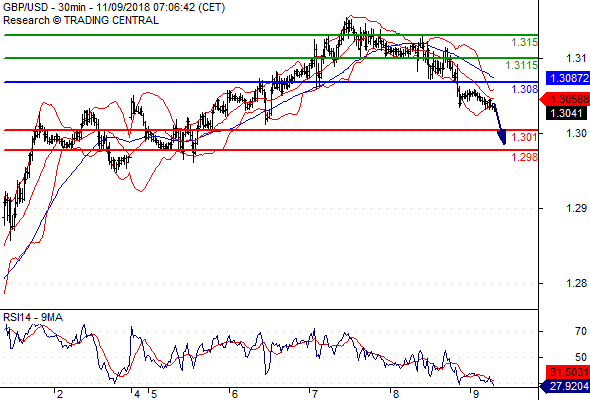Click the date axis label '7'
The width and height of the screenshot is (590, 400).
(x=315, y=394)
